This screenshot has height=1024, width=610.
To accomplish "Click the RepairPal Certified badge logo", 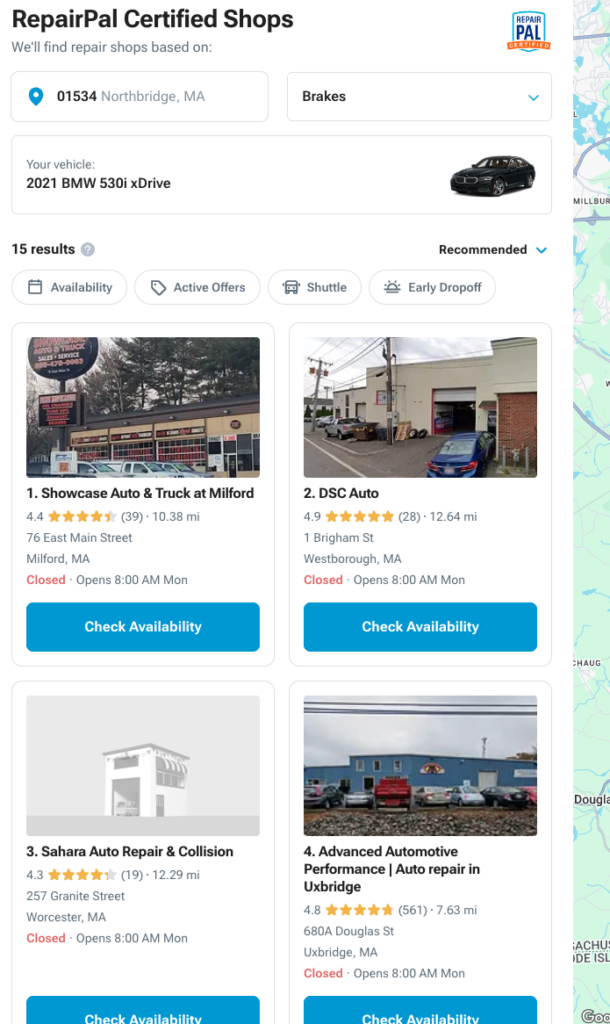I will 528,31.
